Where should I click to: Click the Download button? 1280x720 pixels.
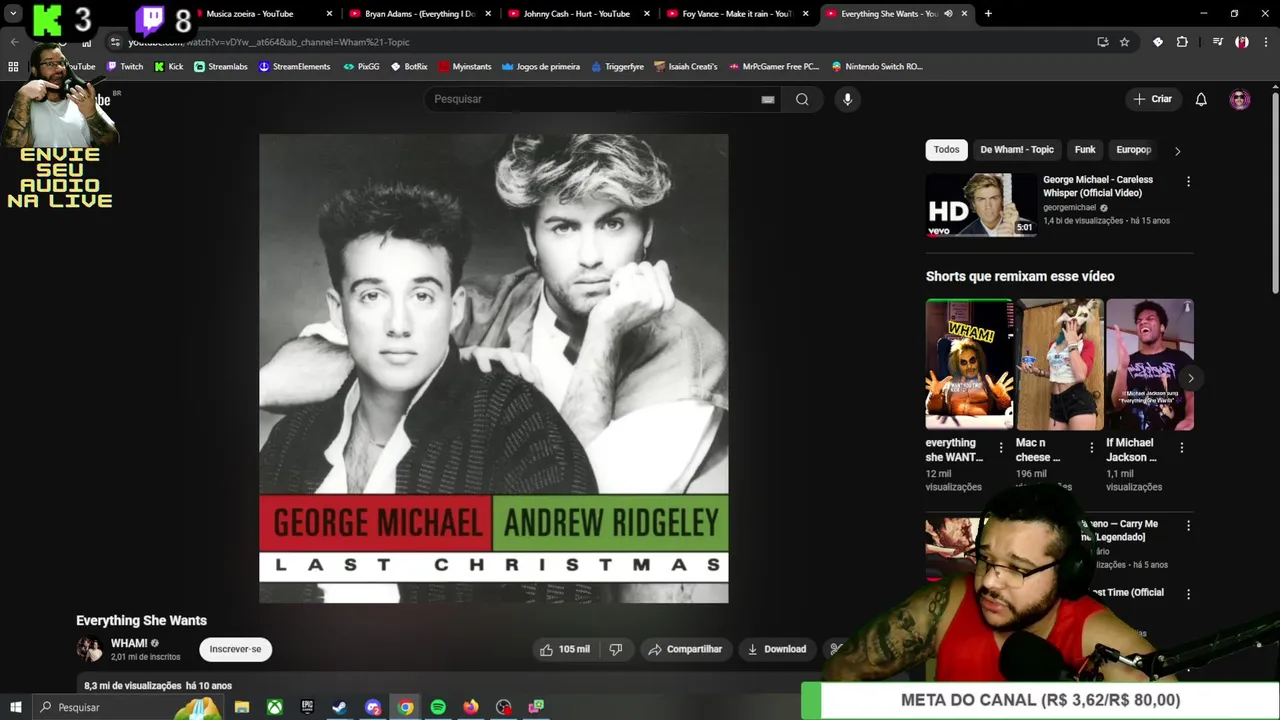point(777,649)
